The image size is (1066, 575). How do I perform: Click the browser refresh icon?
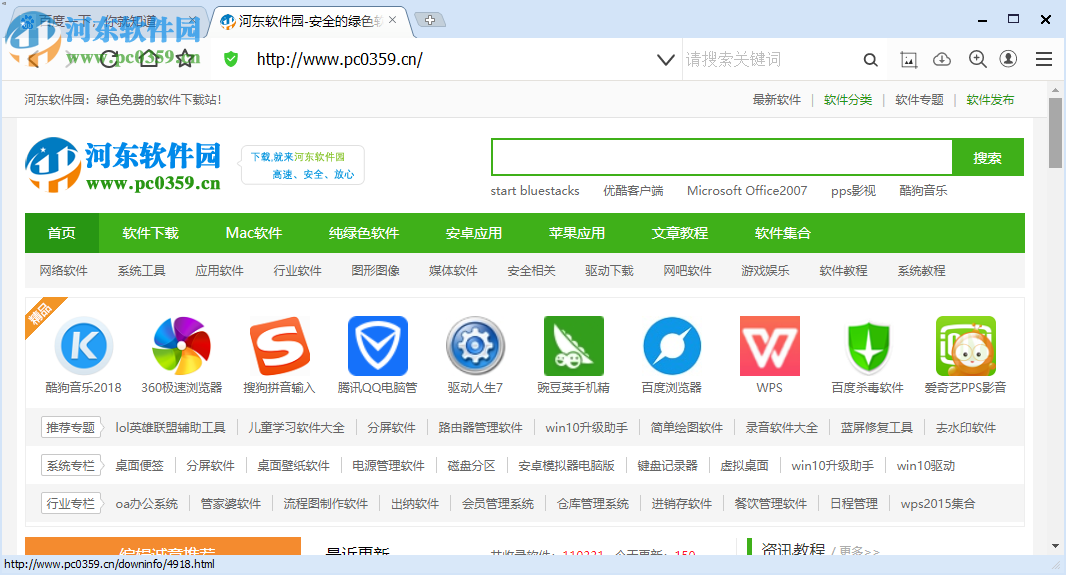click(x=109, y=60)
